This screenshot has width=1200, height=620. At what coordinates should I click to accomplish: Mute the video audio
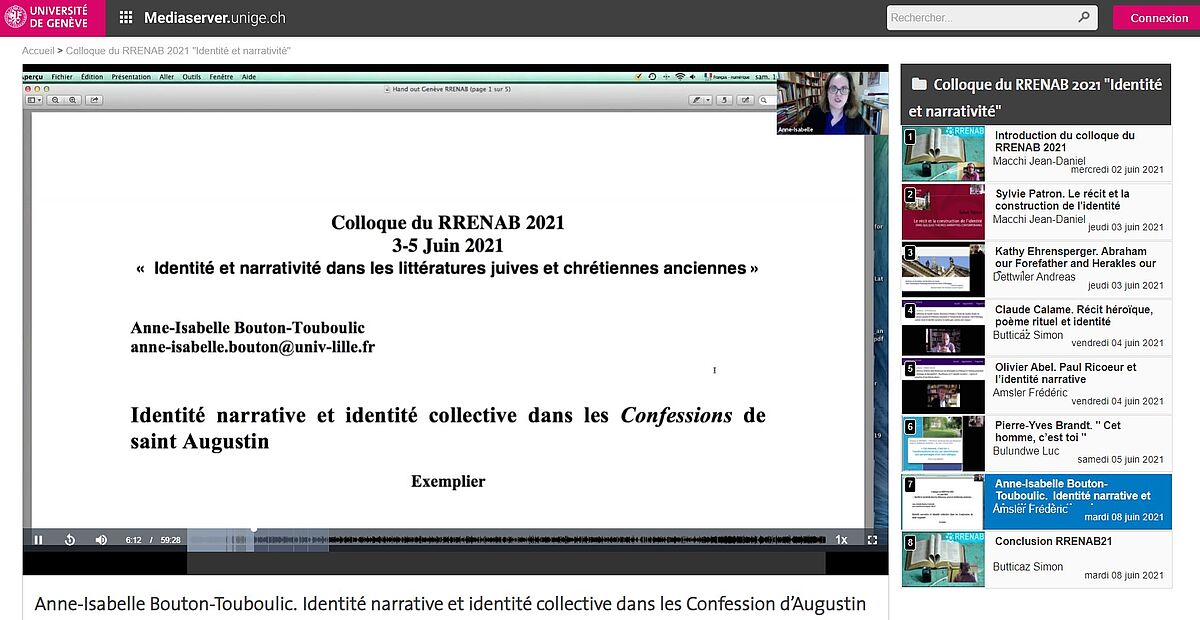100,539
